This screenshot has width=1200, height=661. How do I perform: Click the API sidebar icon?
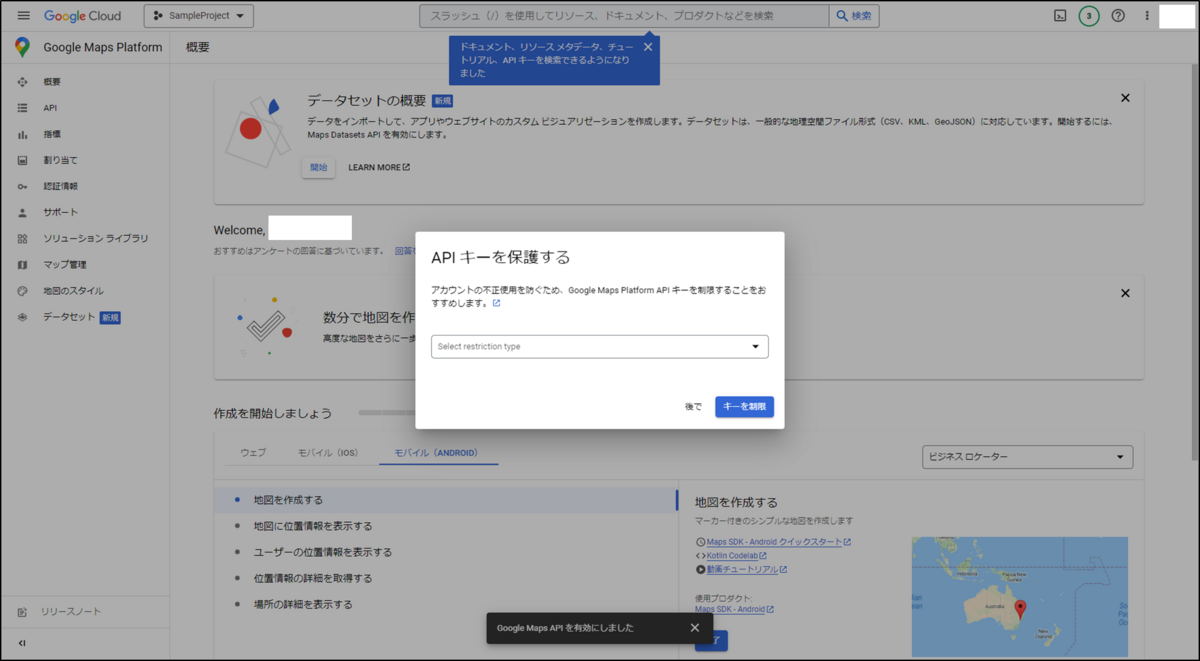tap(22, 108)
